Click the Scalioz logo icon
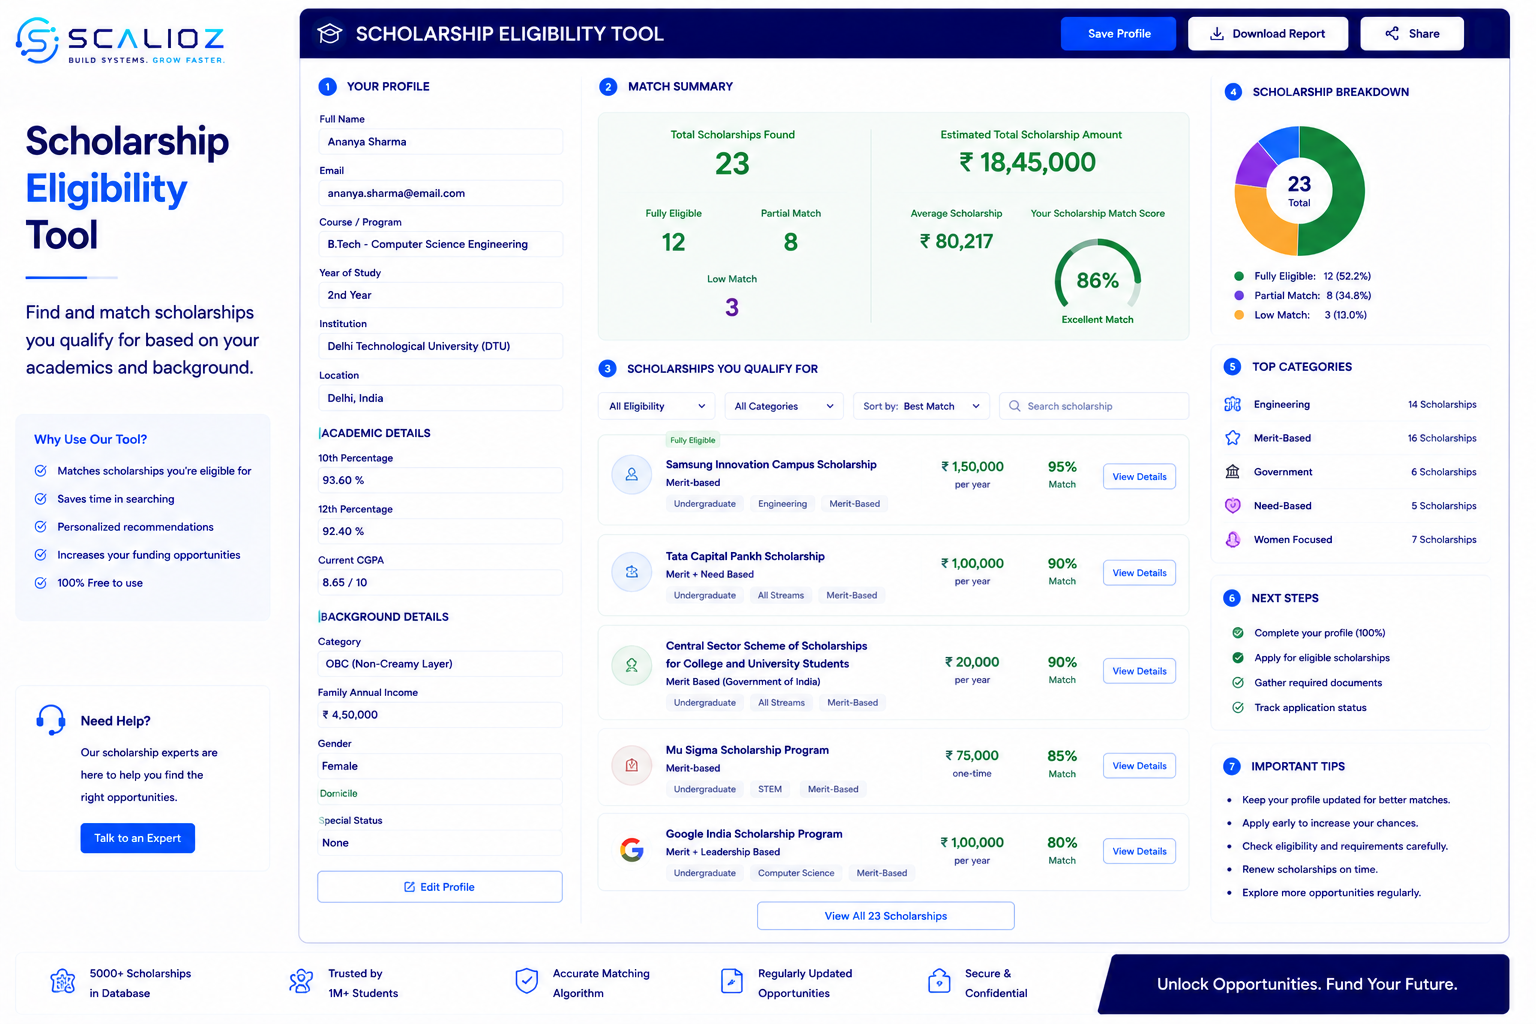This screenshot has height=1024, width=1536. pos(37,40)
